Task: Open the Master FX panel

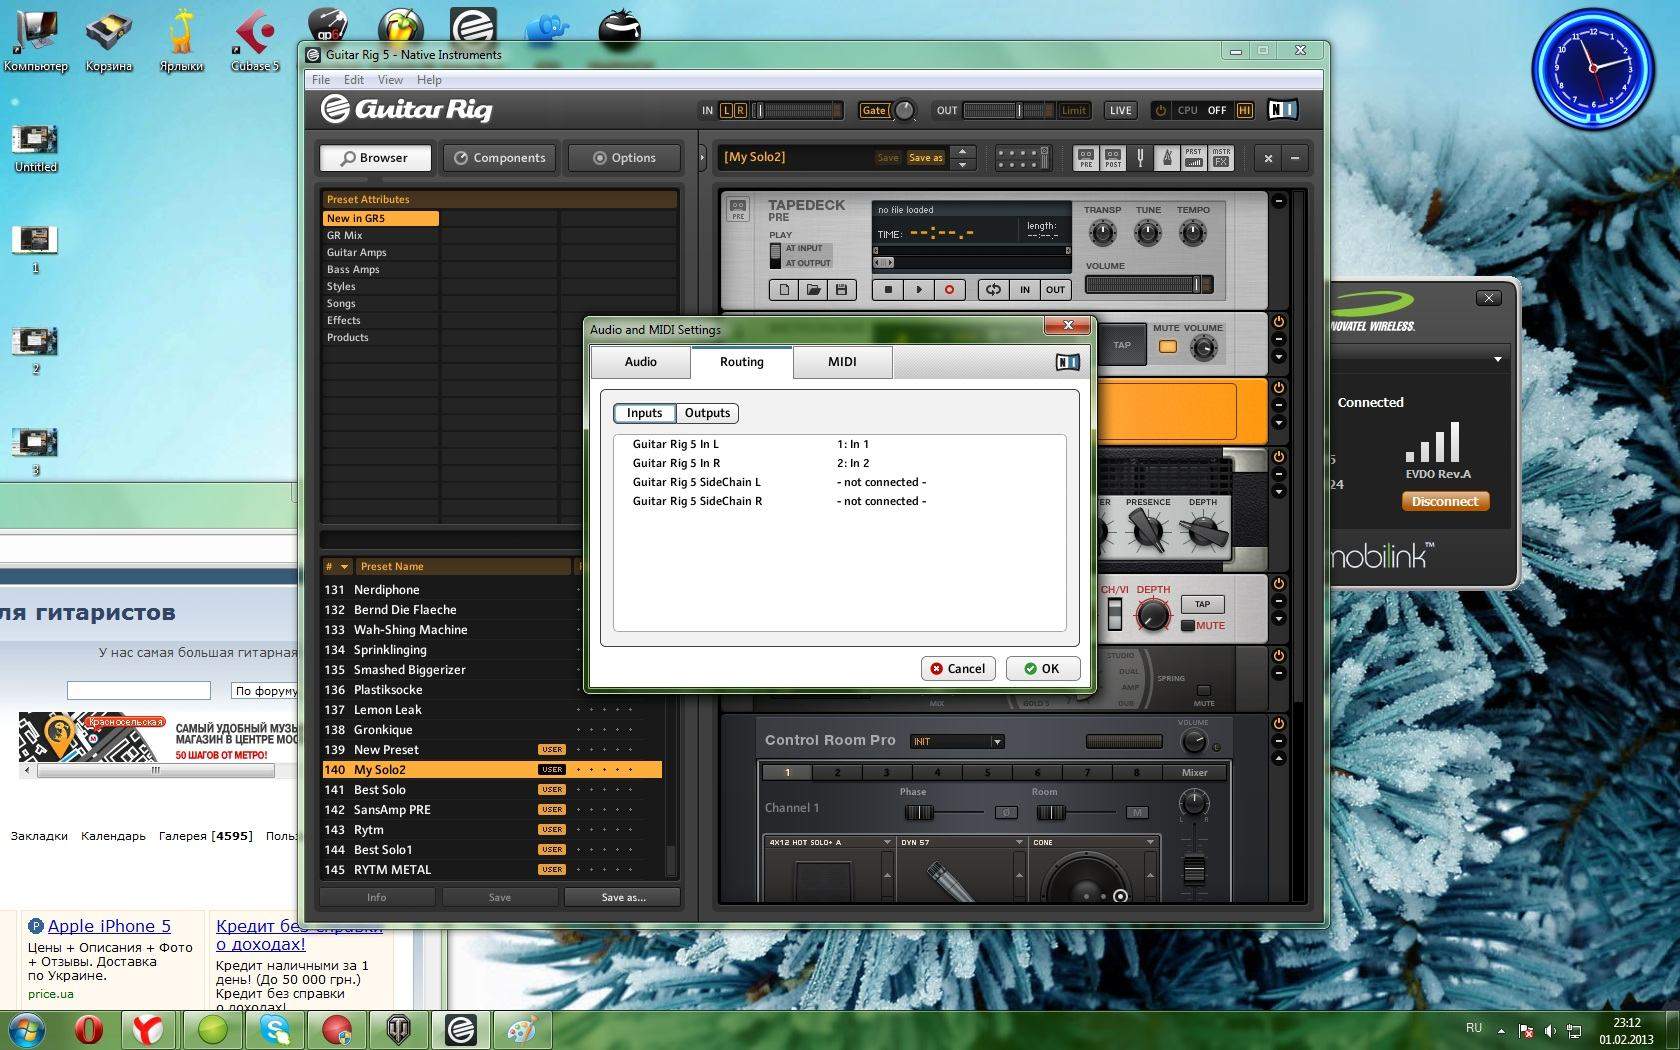Action: [x=1221, y=158]
